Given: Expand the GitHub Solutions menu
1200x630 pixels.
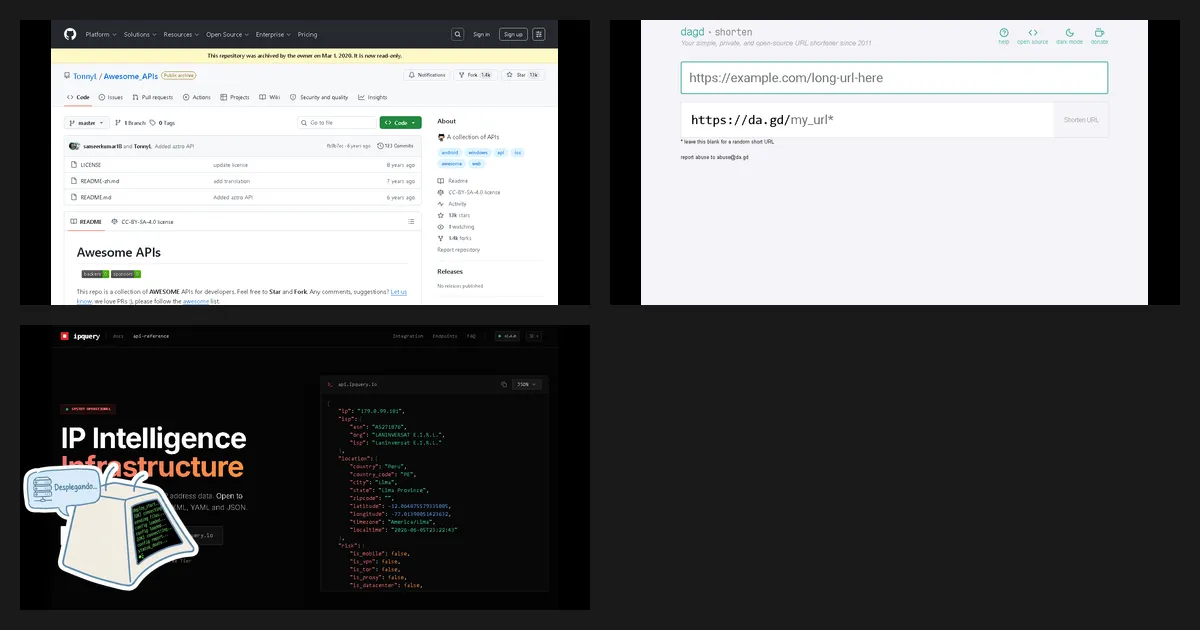Looking at the screenshot, I should point(139,34).
